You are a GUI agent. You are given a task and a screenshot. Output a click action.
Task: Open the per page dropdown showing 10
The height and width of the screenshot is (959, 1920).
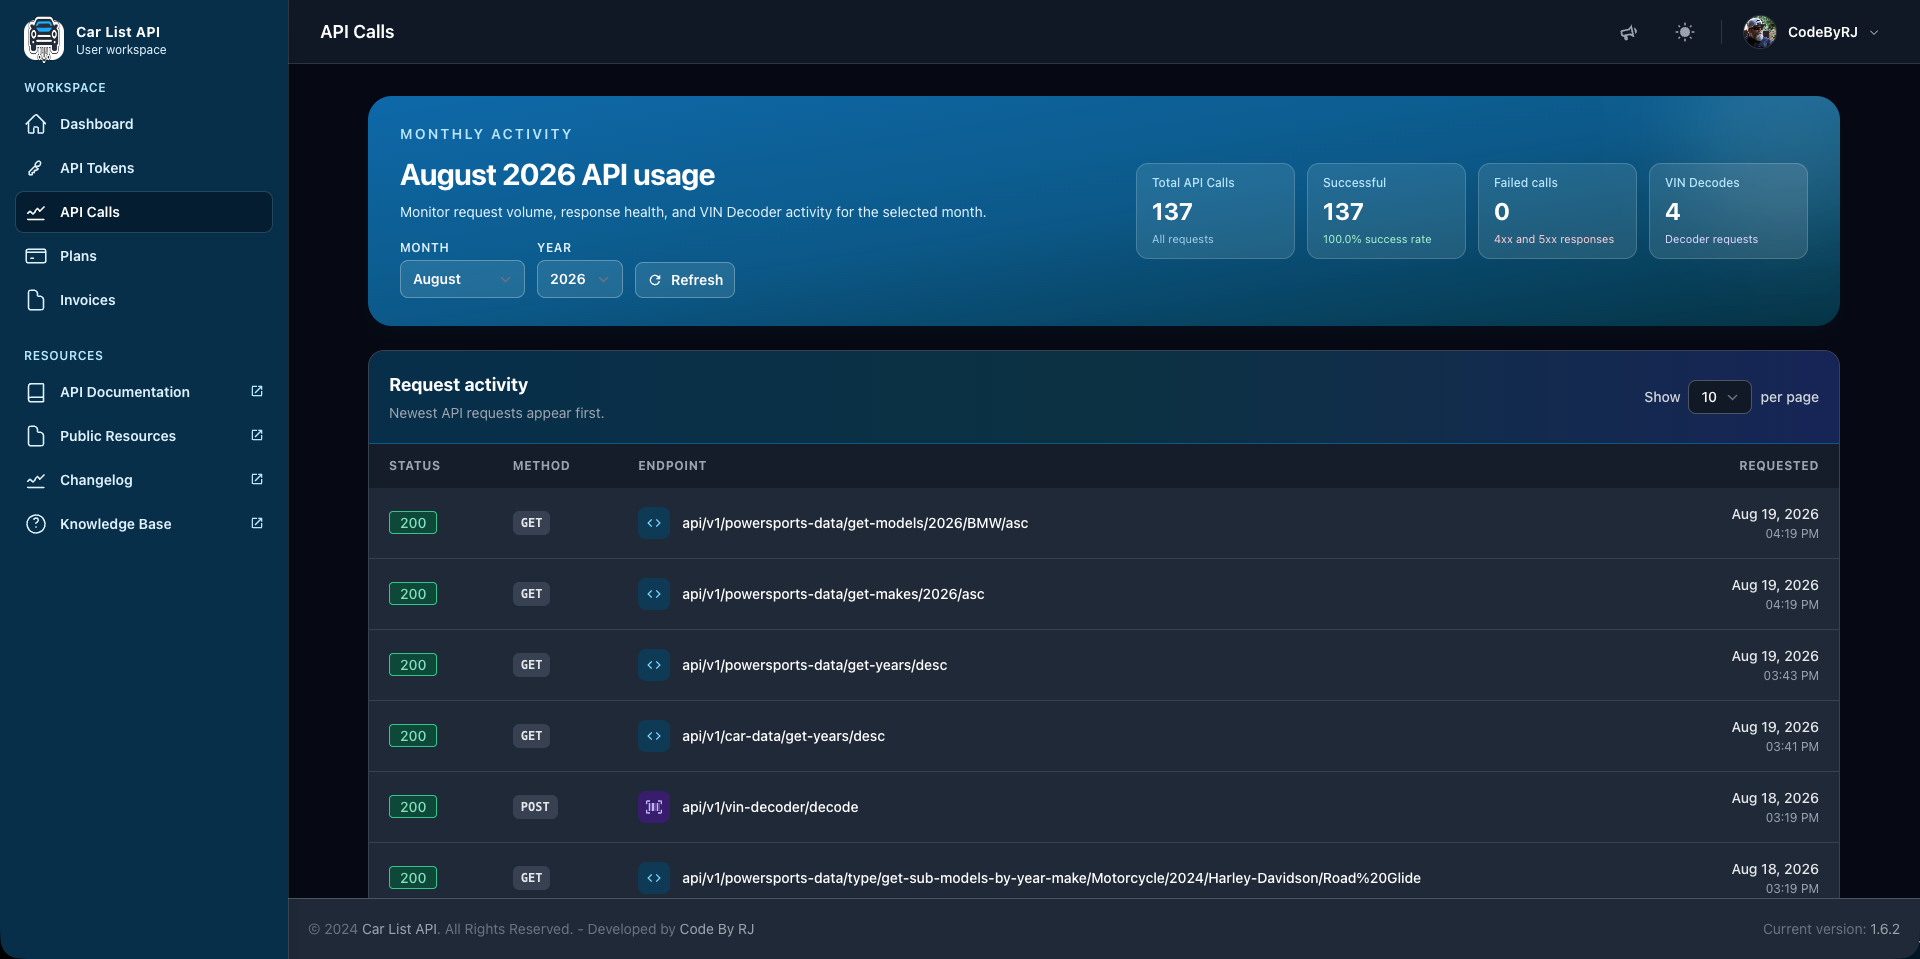[x=1719, y=397]
